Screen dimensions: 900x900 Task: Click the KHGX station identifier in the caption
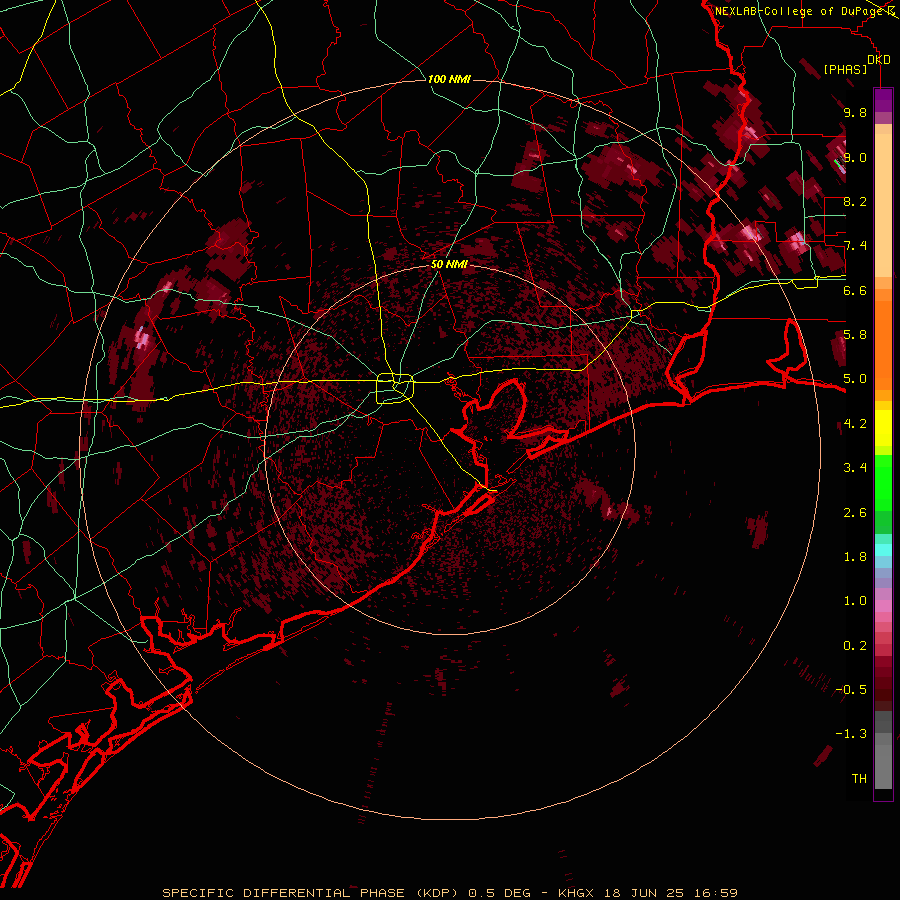pos(576,893)
